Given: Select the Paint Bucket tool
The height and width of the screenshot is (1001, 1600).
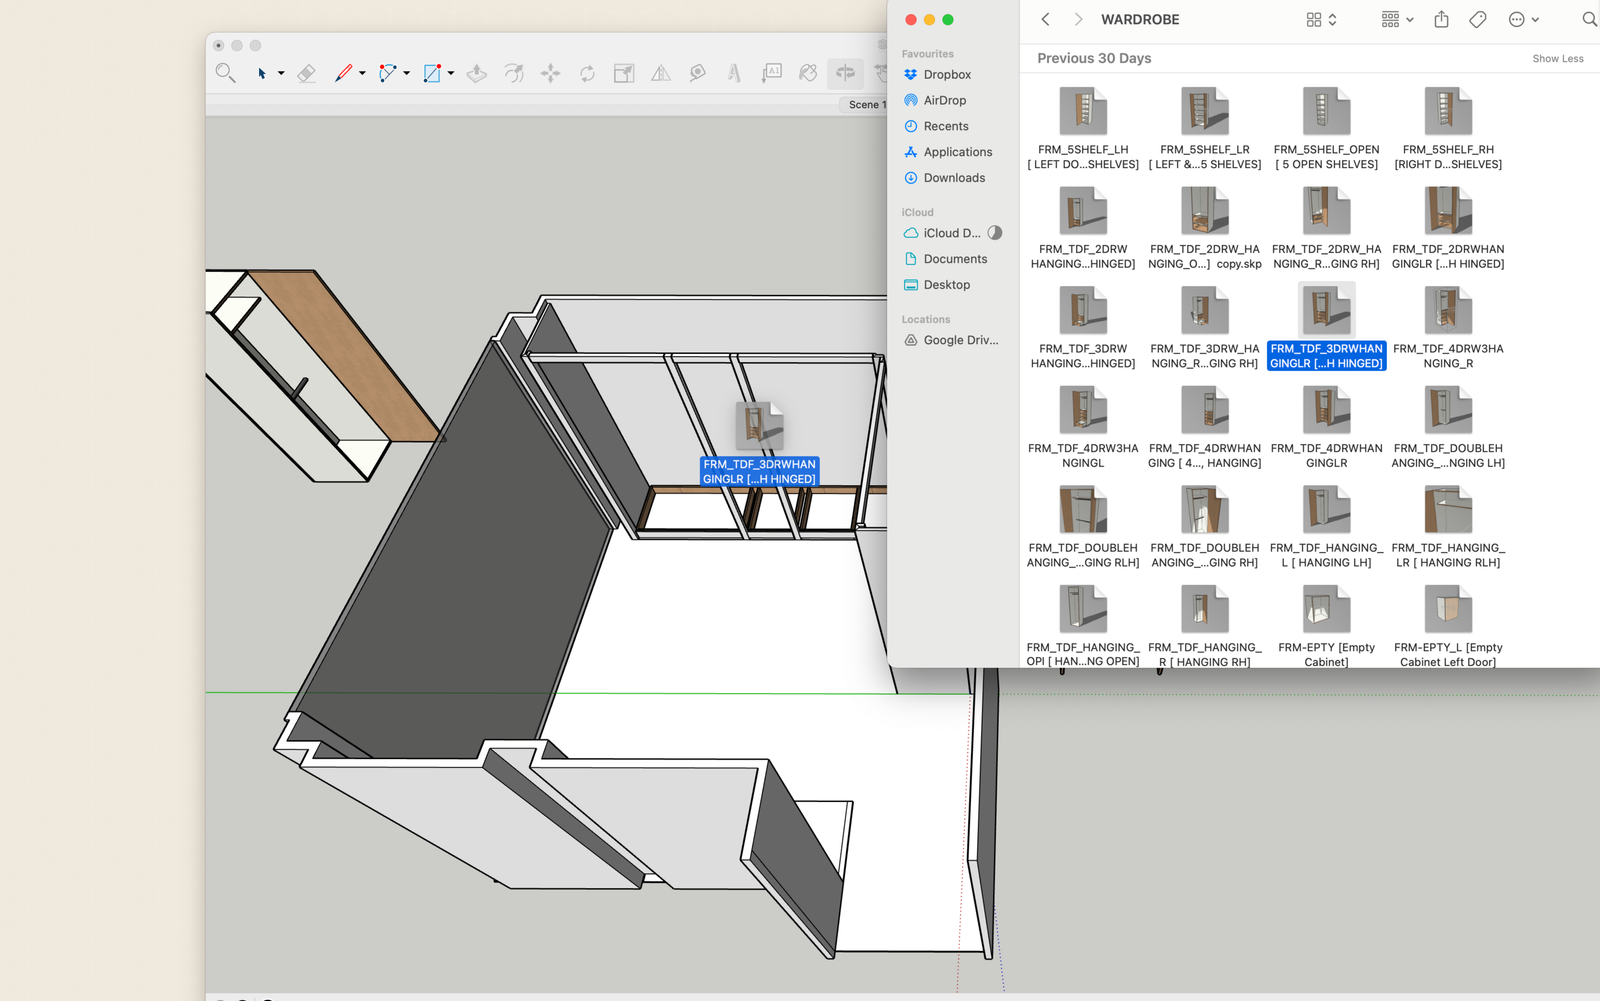Looking at the screenshot, I should point(808,73).
